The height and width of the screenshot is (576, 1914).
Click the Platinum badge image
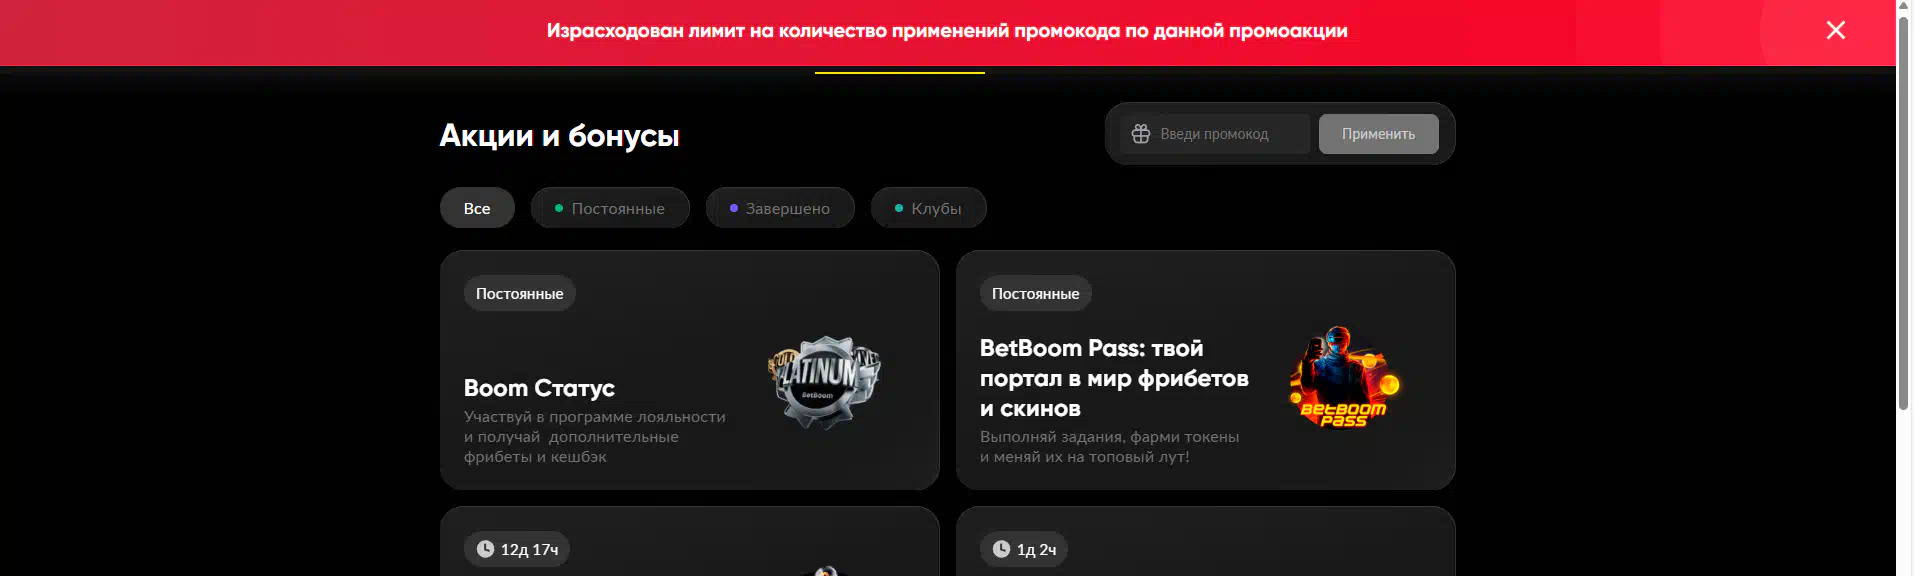tap(824, 382)
